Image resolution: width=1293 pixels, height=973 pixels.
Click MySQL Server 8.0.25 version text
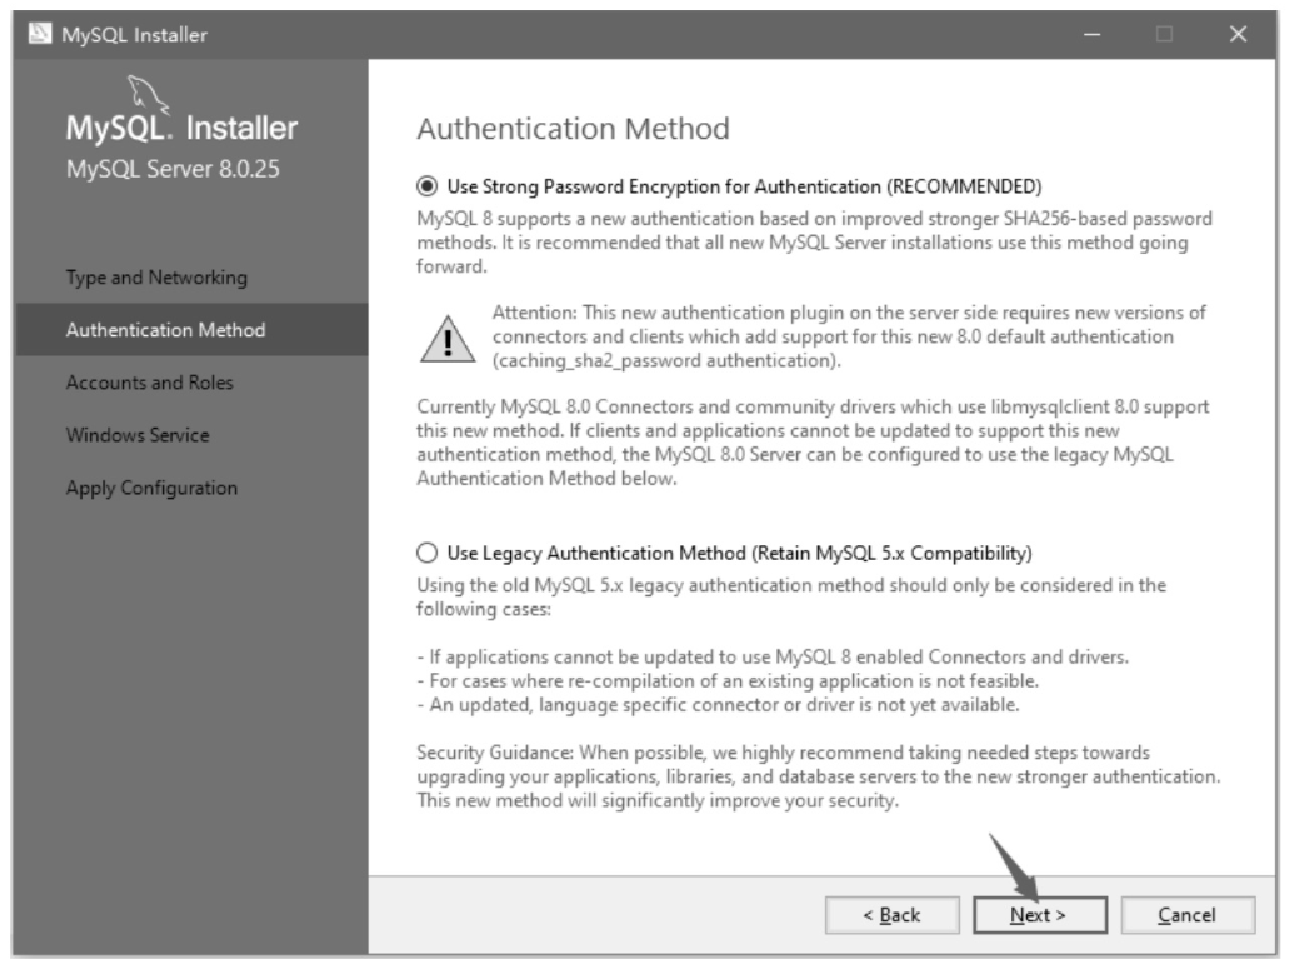(x=173, y=169)
